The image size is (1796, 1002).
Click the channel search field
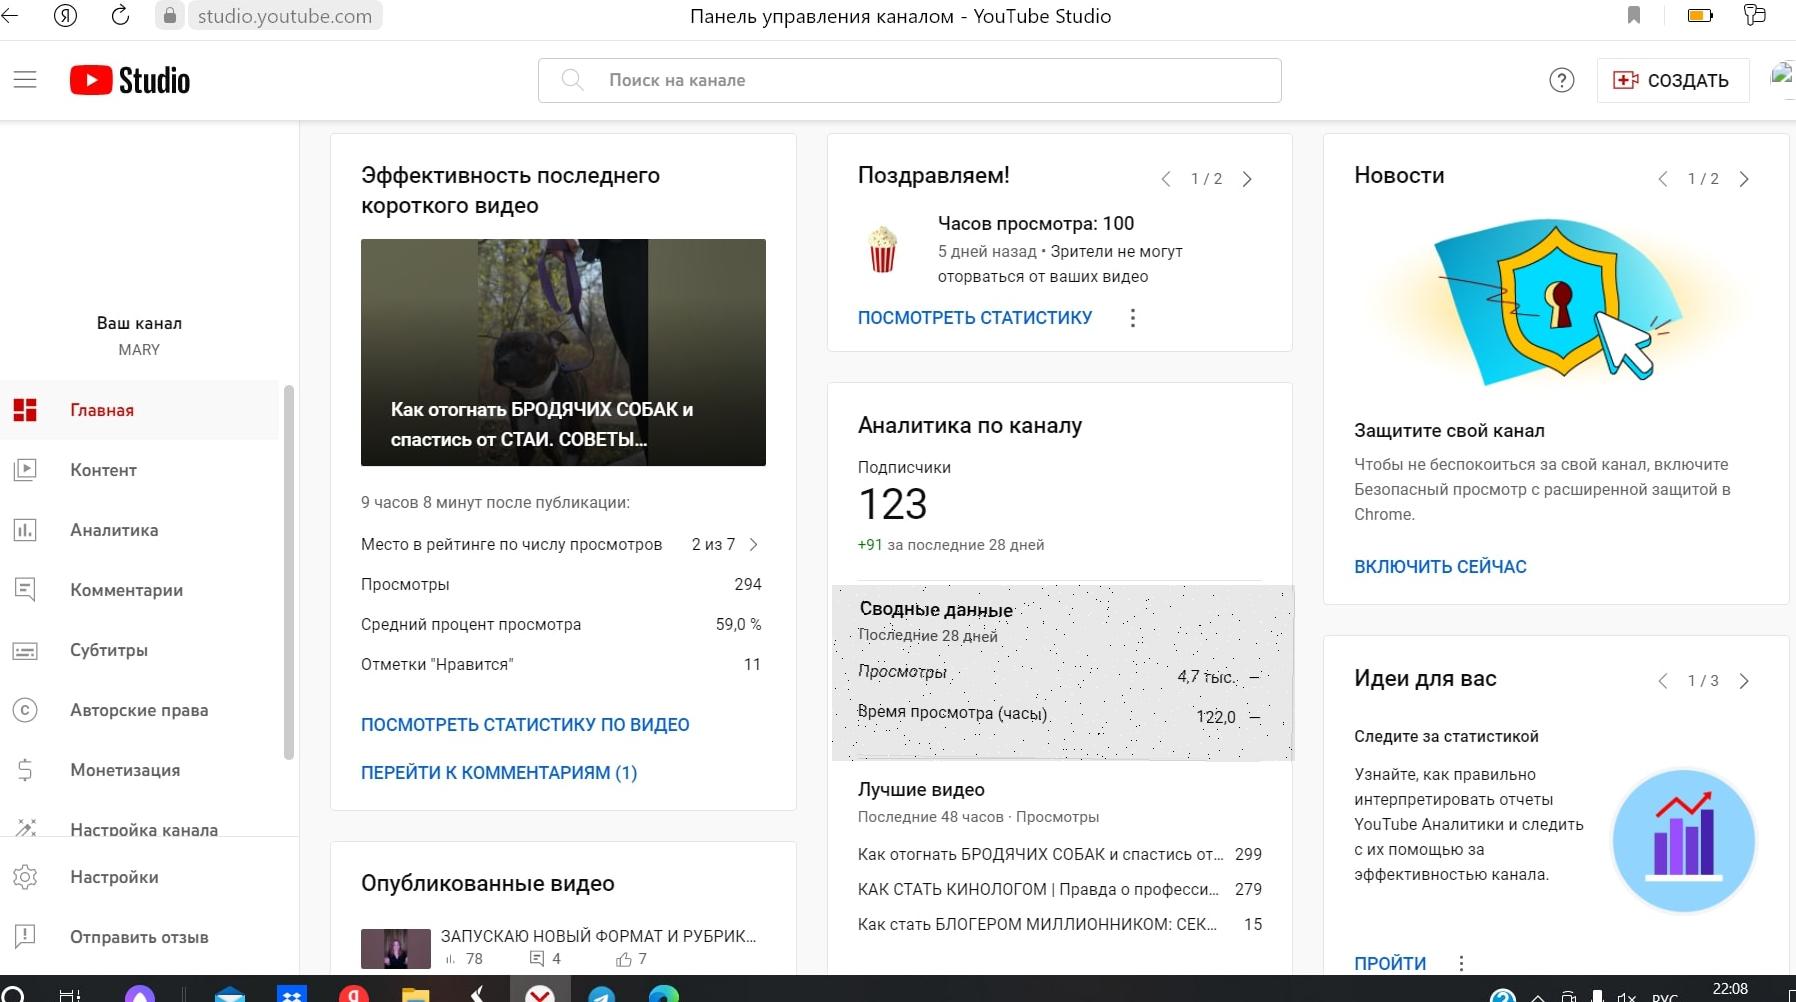tap(909, 80)
